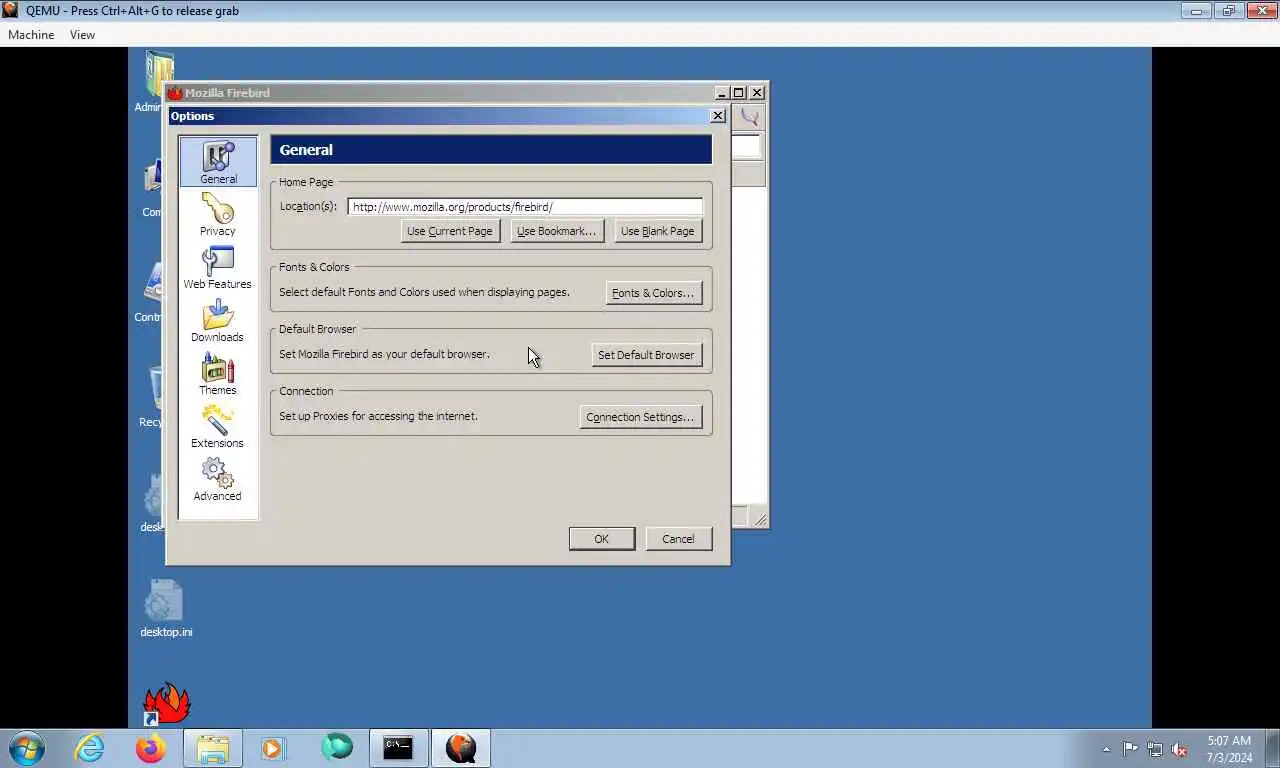The height and width of the screenshot is (768, 1280).
Task: Click the home page Location(s) field
Action: pyautogui.click(x=525, y=207)
